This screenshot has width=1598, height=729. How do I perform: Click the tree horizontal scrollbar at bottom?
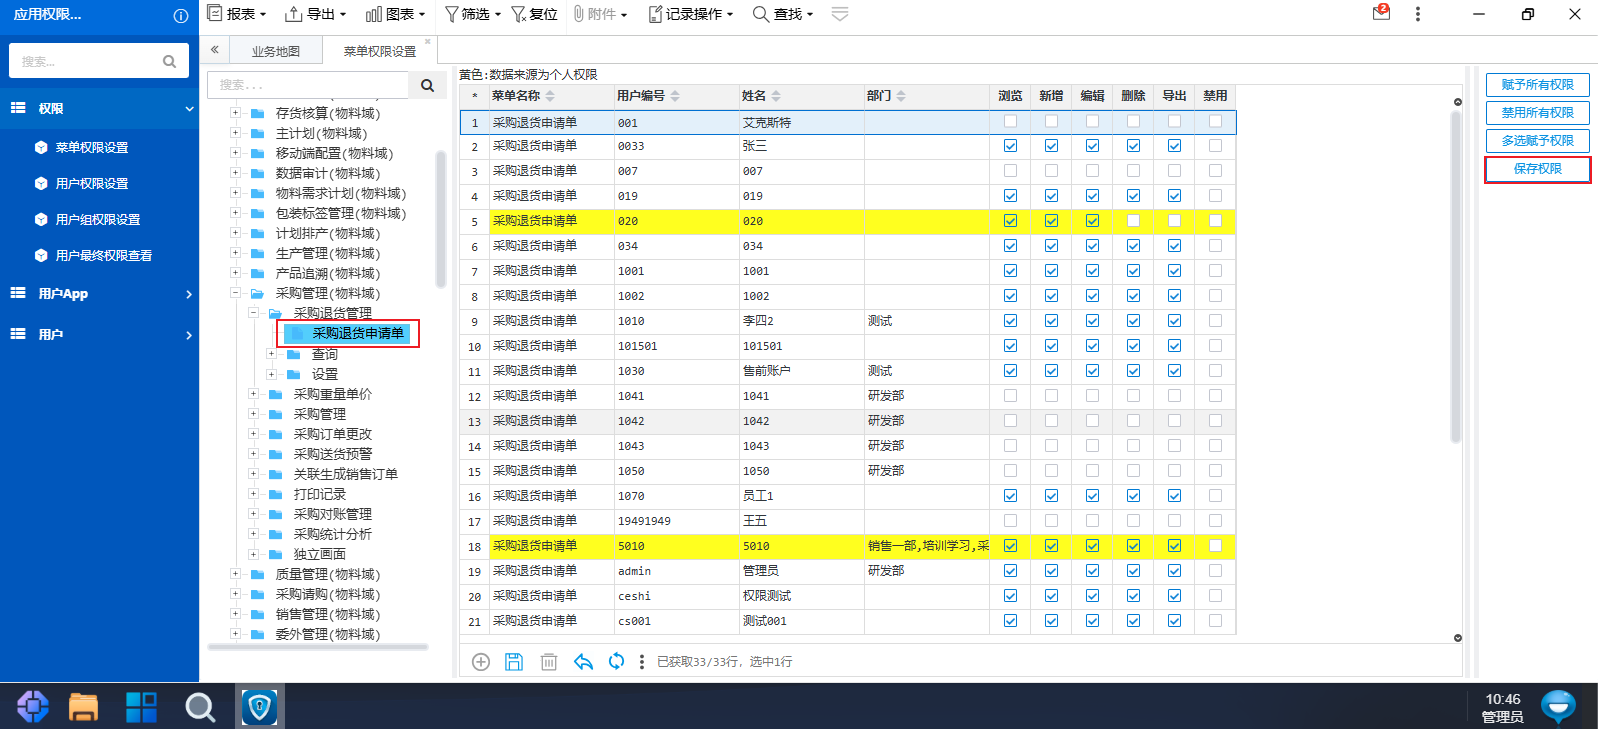pyautogui.click(x=318, y=647)
